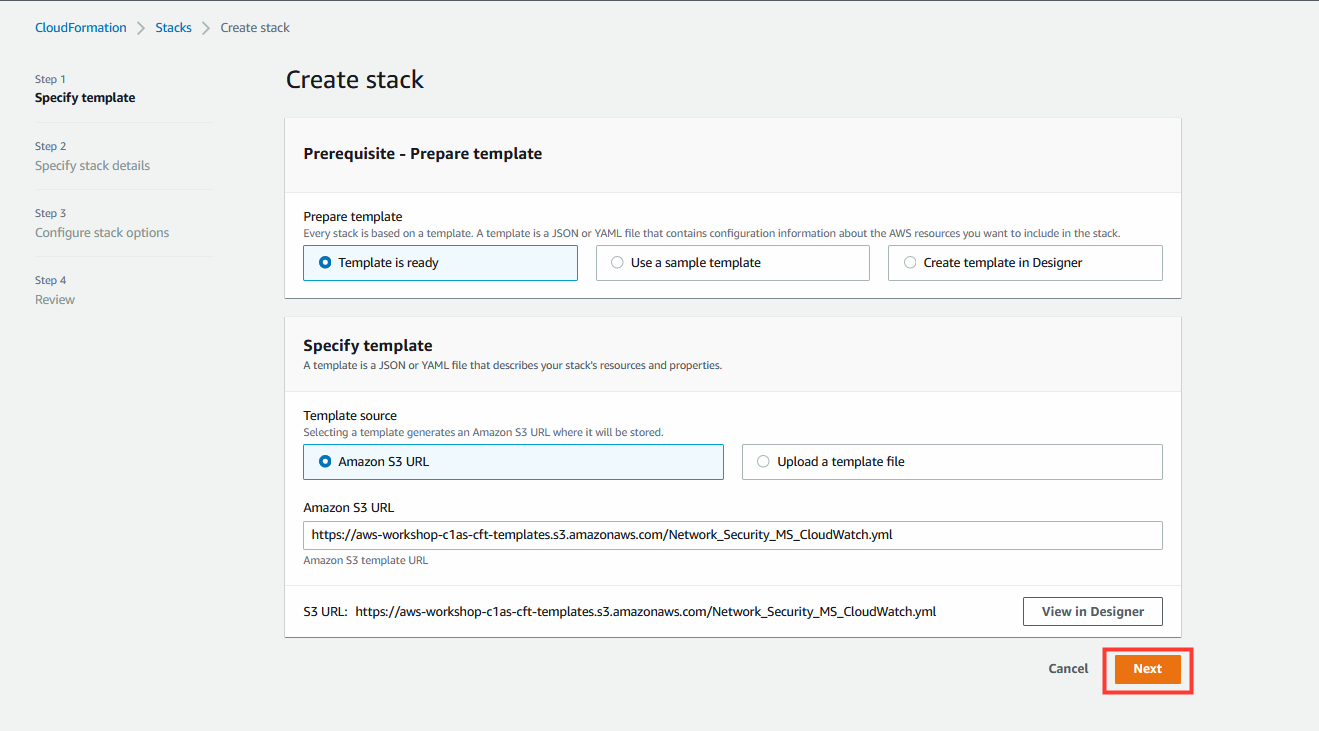This screenshot has height=731, width=1319.
Task: Select Step 1 Specify template in sidebar
Action: pyautogui.click(x=85, y=89)
